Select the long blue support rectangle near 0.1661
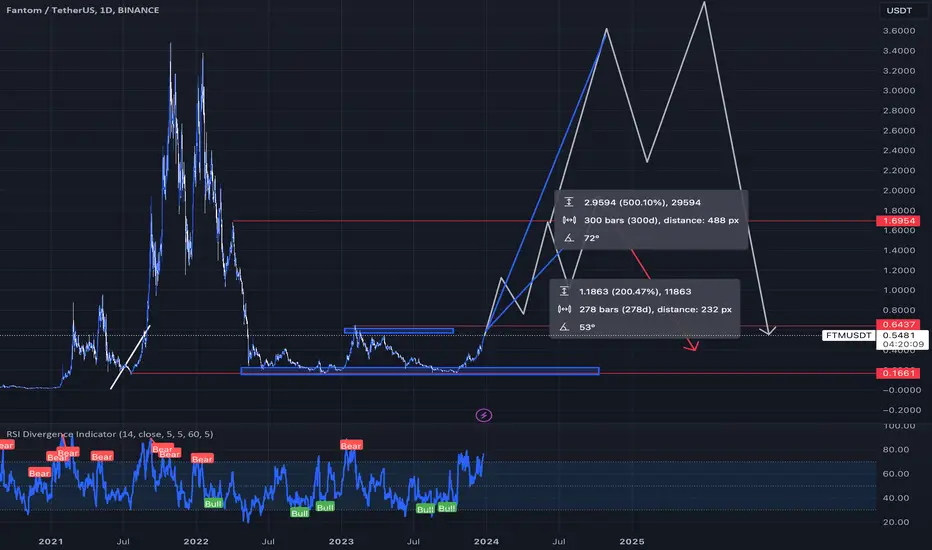 (420, 371)
